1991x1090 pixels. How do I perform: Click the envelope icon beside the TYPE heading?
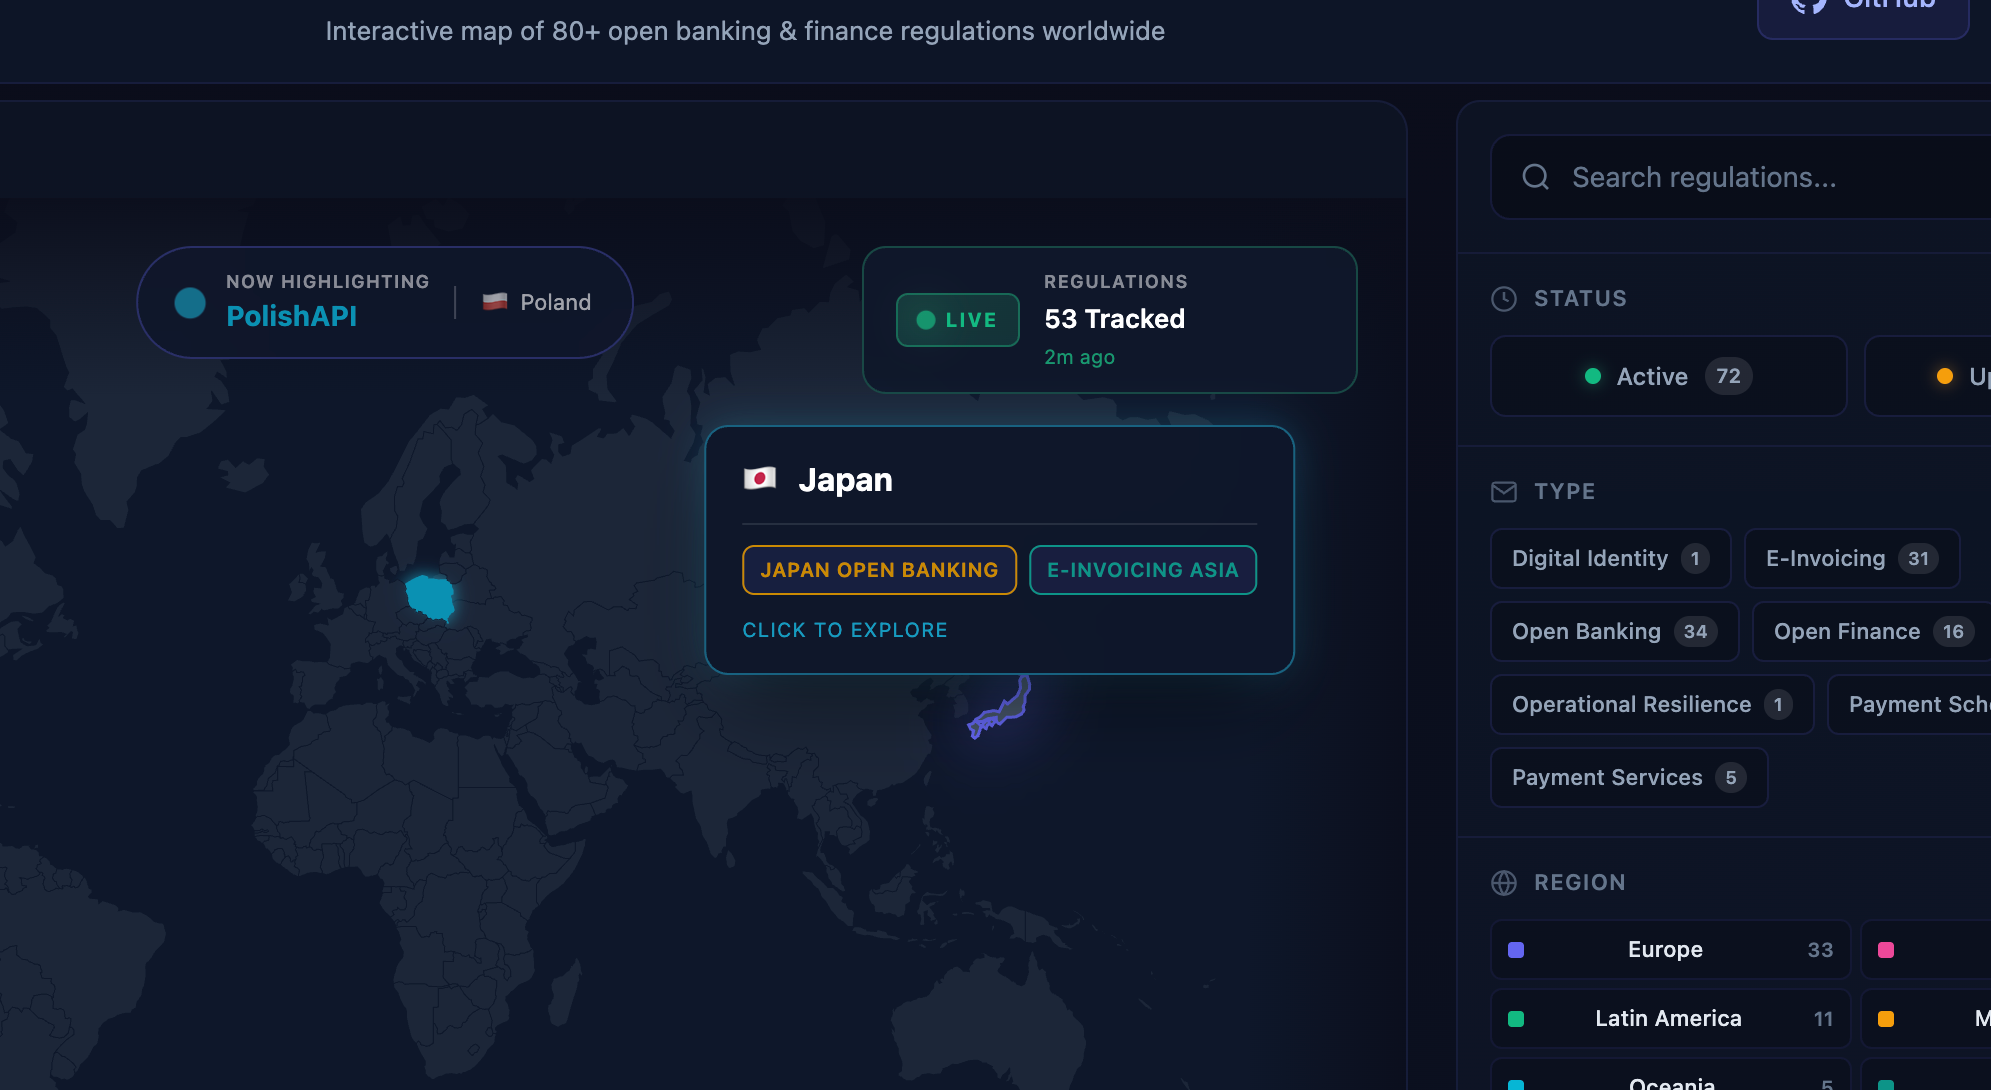pyautogui.click(x=1504, y=492)
